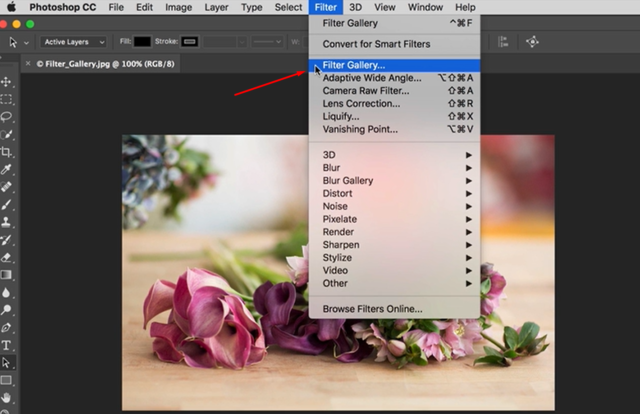Open the Photoshop CC application menu

pos(63,7)
